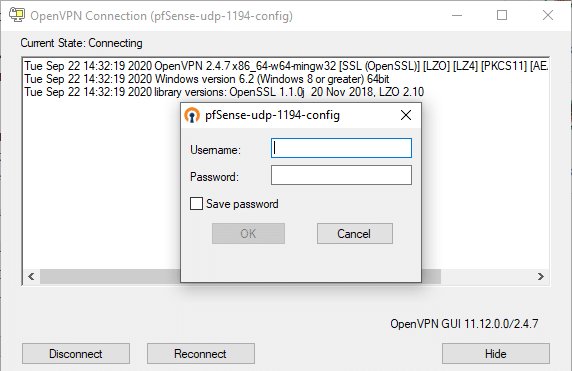
Task: Click the Reconnect button
Action: point(201,353)
